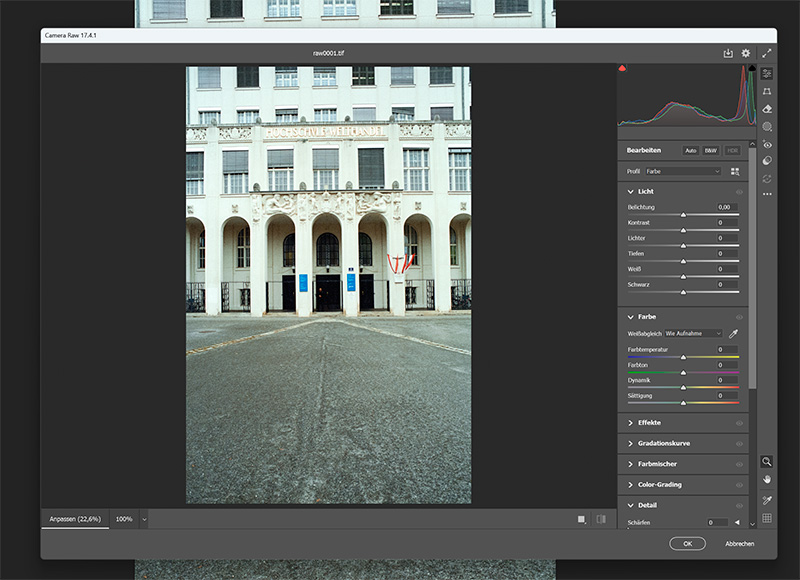This screenshot has height=580, width=800.
Task: Toggle visibility eye for Detail section
Action: (x=739, y=506)
